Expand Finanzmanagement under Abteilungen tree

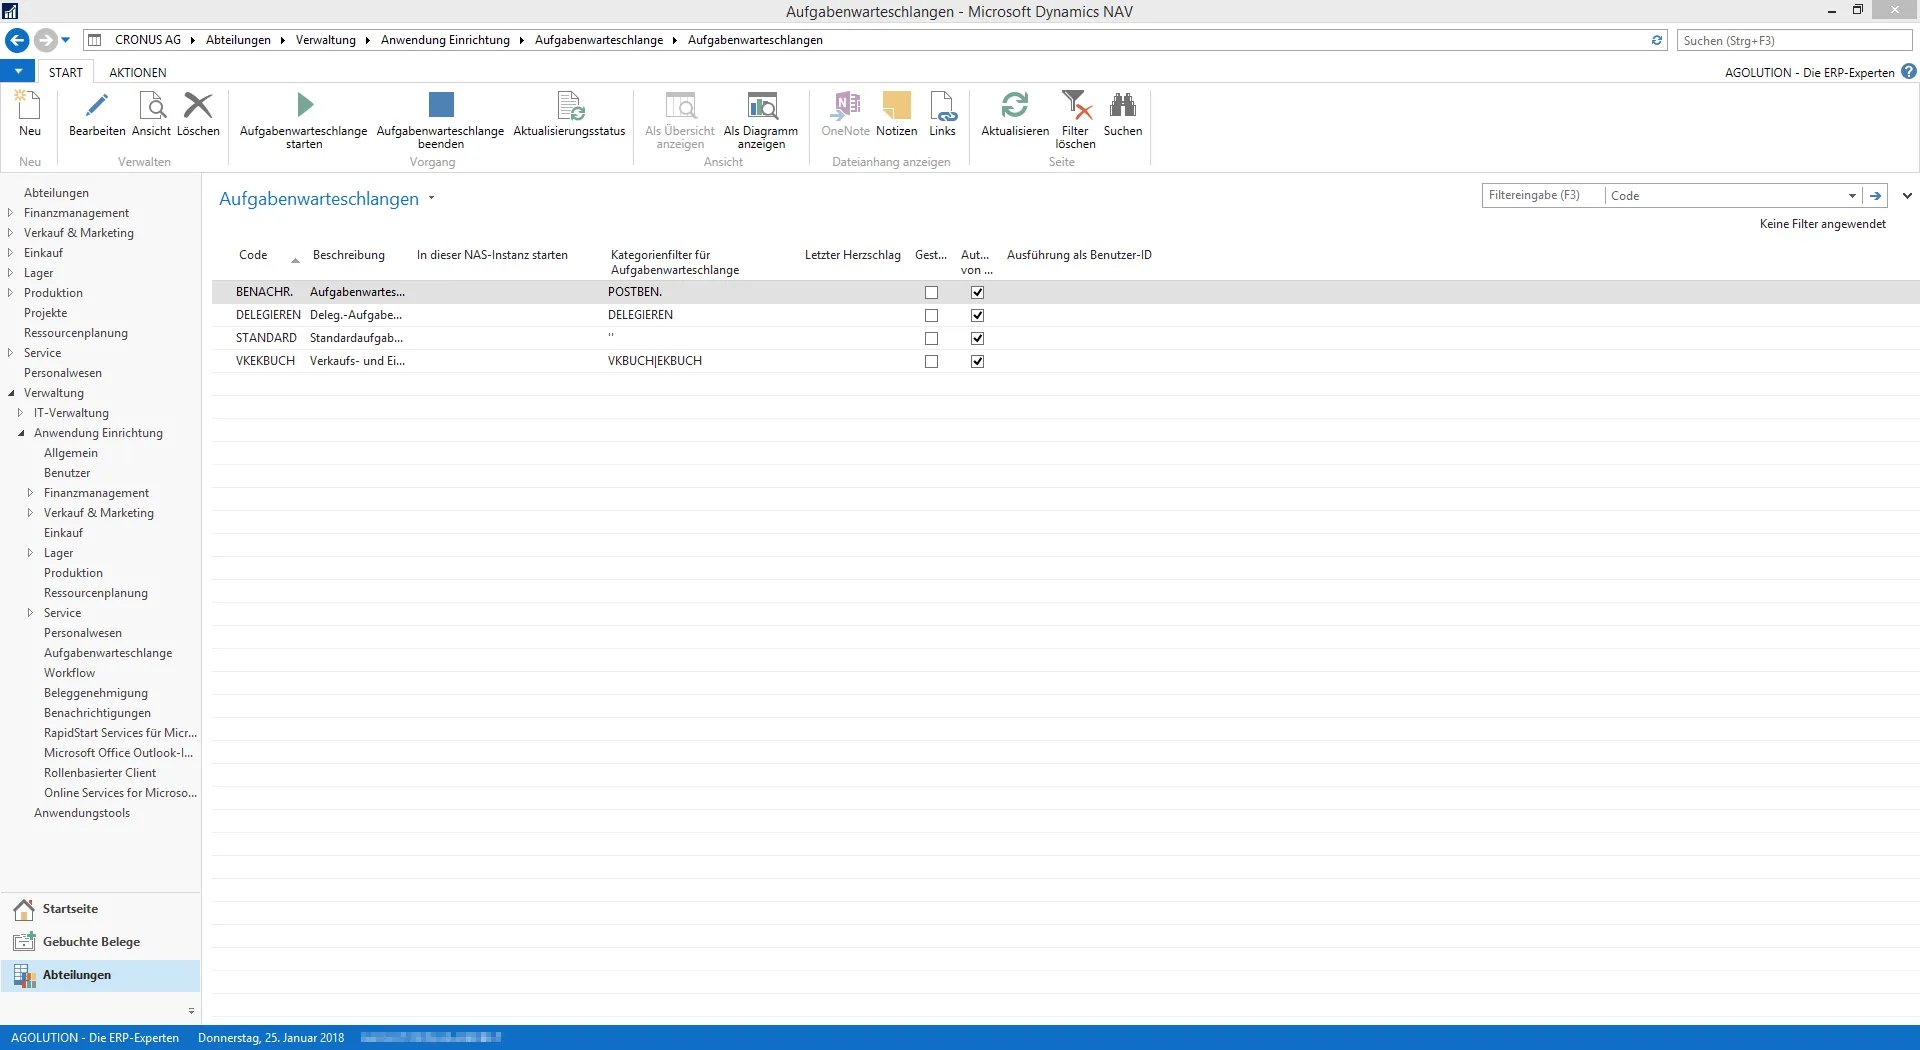(11, 213)
